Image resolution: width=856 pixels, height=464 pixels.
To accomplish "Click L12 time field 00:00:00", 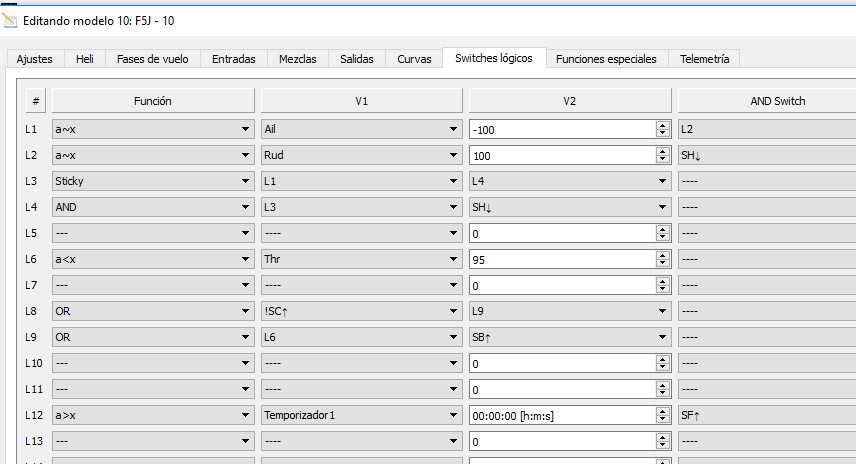I will 560,415.
